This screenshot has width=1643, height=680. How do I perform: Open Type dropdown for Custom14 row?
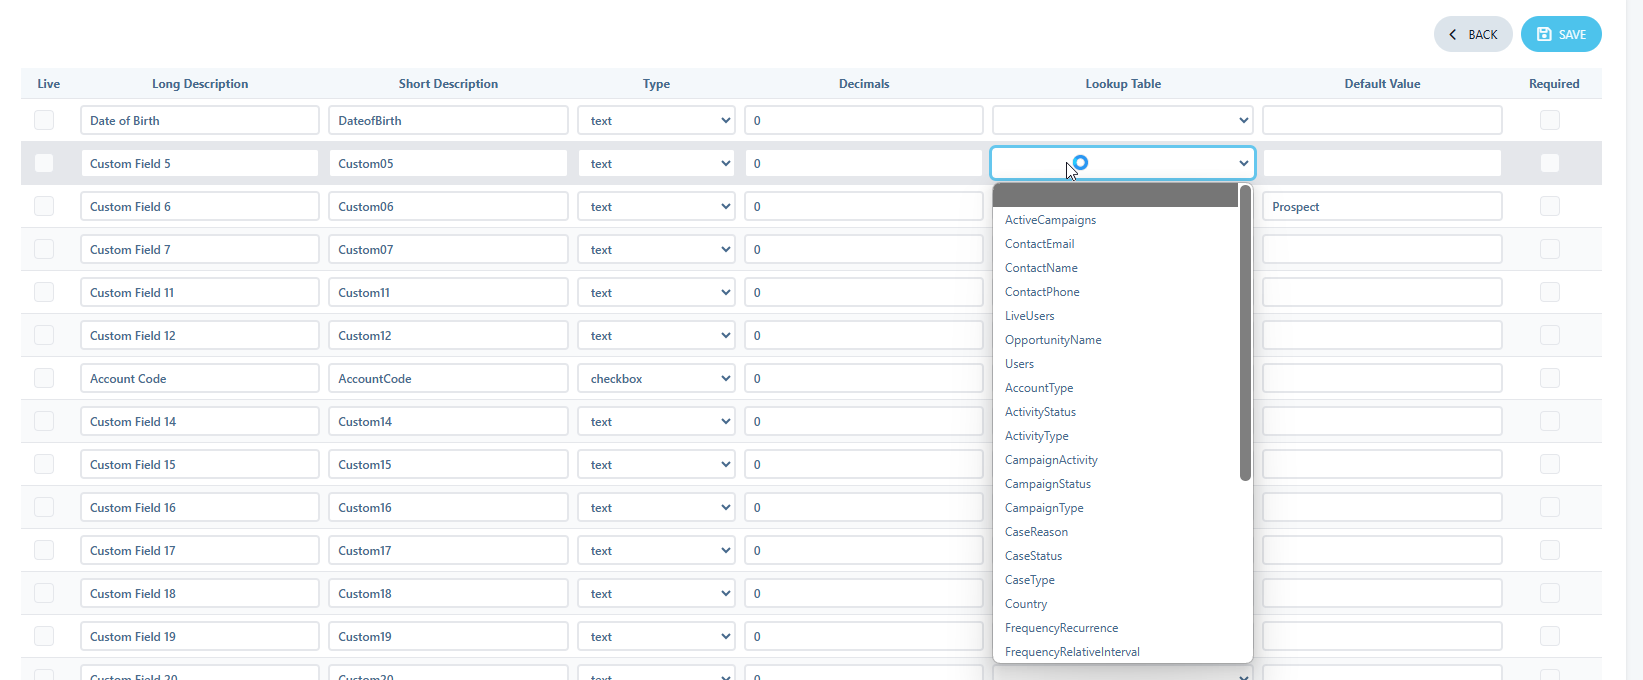coord(656,421)
